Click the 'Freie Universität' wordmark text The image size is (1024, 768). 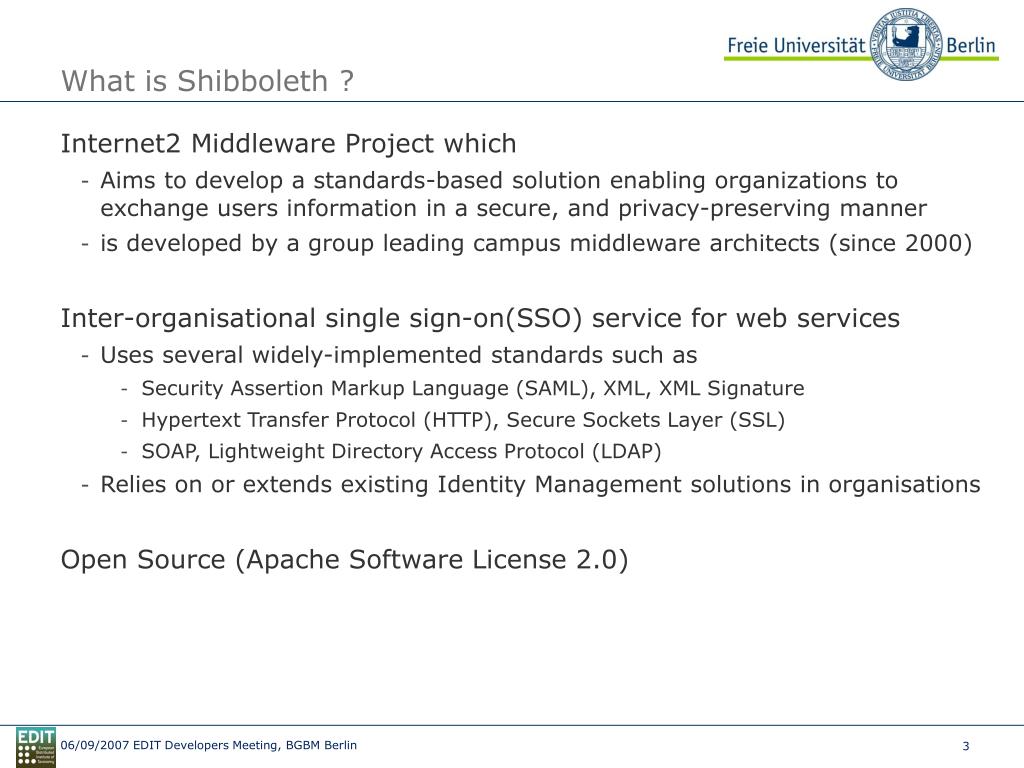[x=796, y=45]
